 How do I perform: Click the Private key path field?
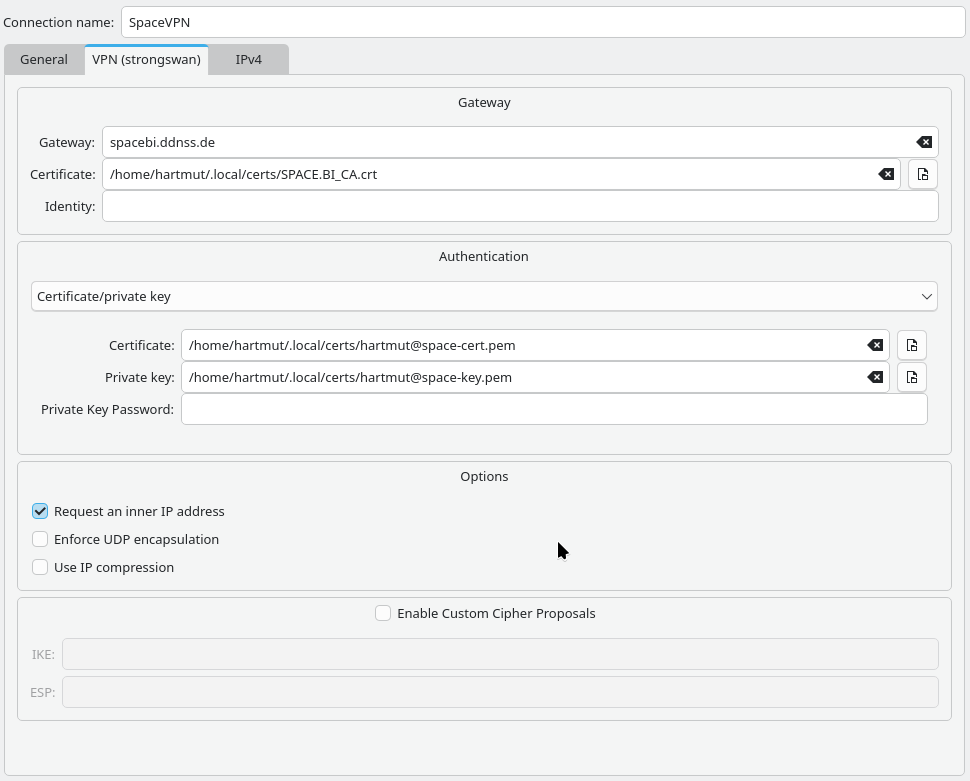pyautogui.click(x=520, y=377)
